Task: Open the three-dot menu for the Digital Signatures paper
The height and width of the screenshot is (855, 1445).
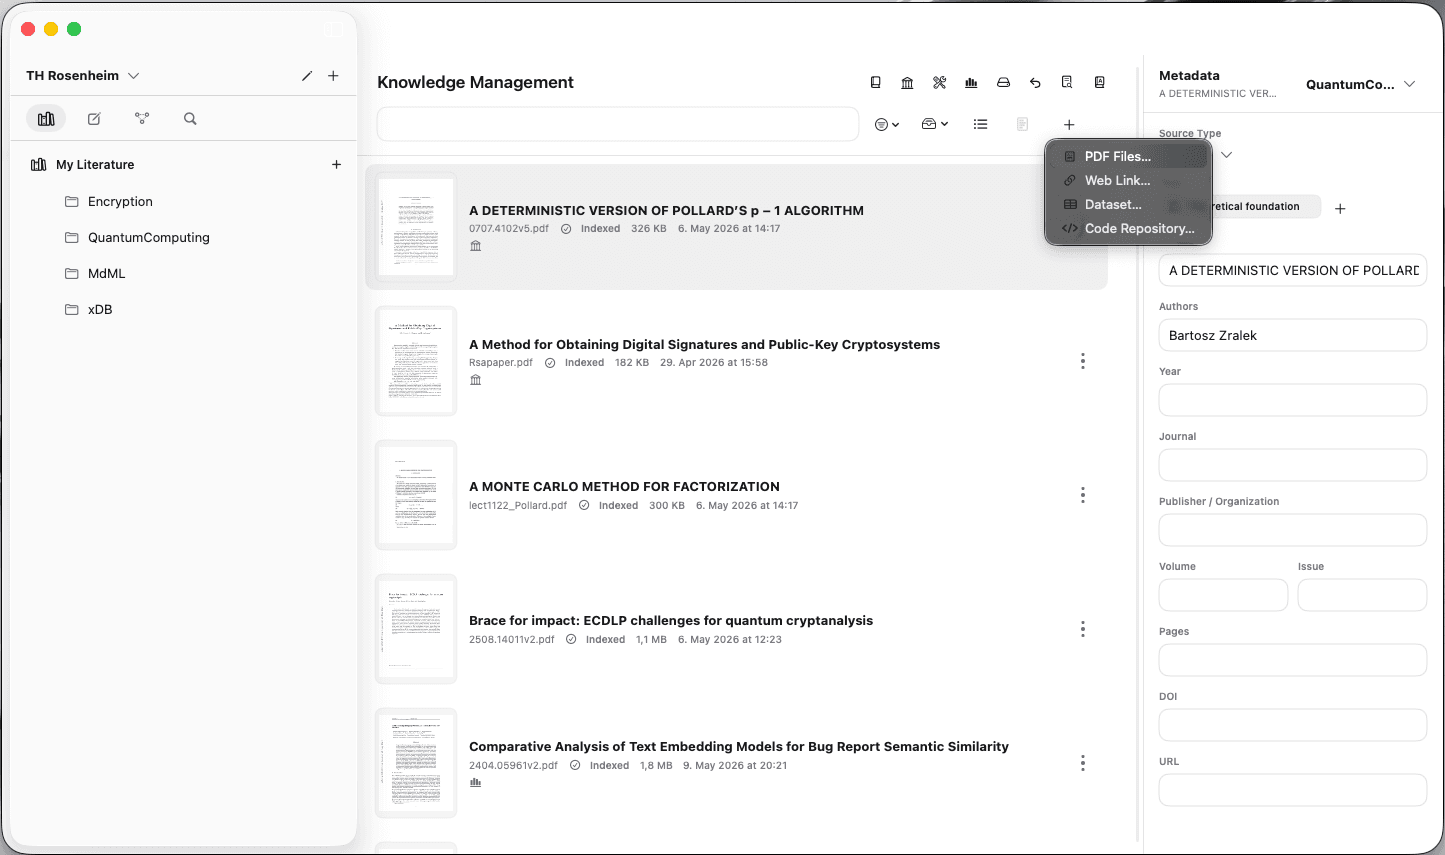Action: click(1082, 361)
